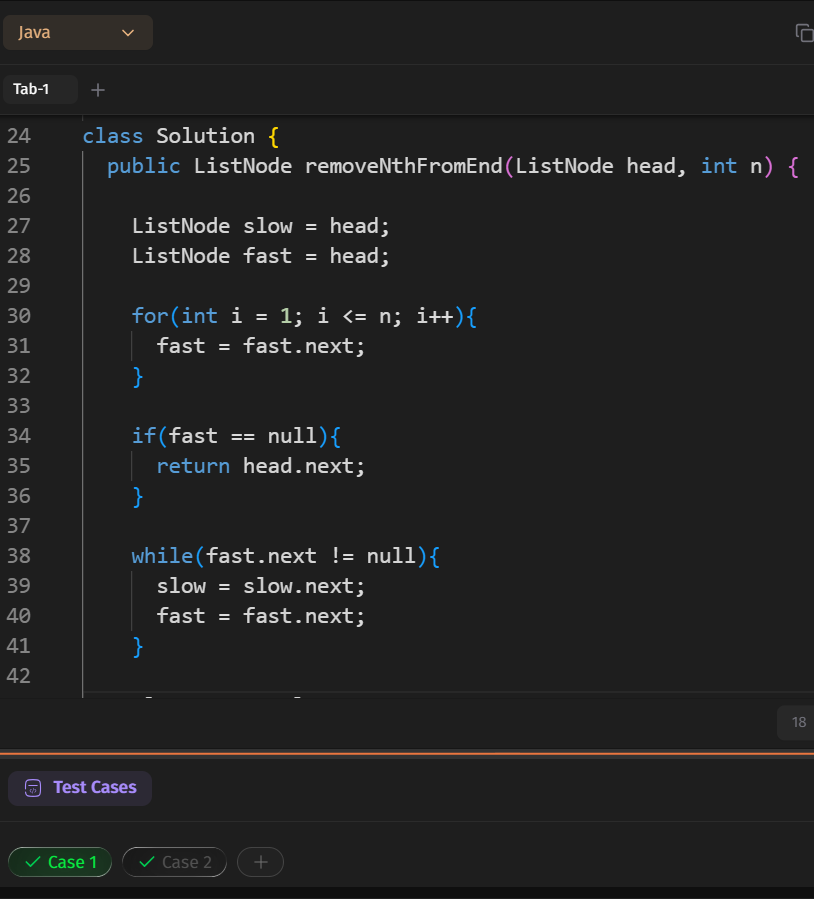This screenshot has width=814, height=899.
Task: Click the 18 counter badge
Action: 796,722
